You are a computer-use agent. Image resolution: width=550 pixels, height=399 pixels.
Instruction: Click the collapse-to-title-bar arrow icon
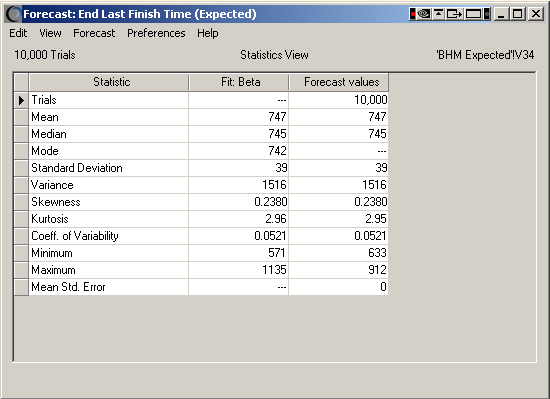point(438,14)
